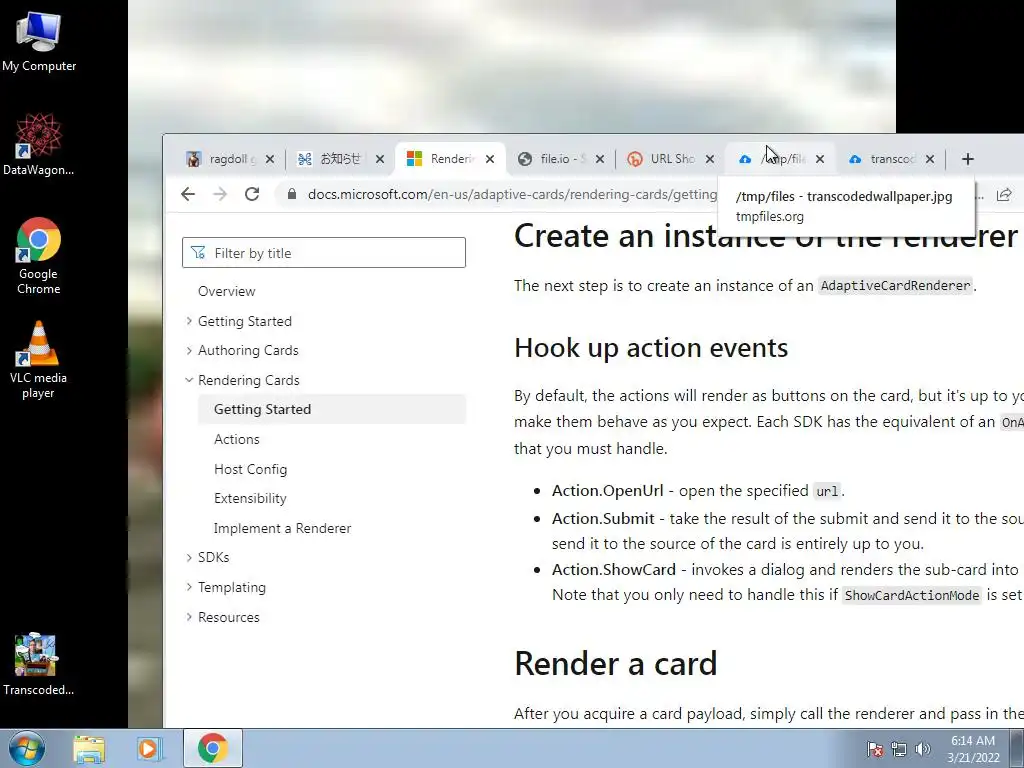The image size is (1024, 768).
Task: Click the share page icon in the address bar
Action: click(1004, 195)
